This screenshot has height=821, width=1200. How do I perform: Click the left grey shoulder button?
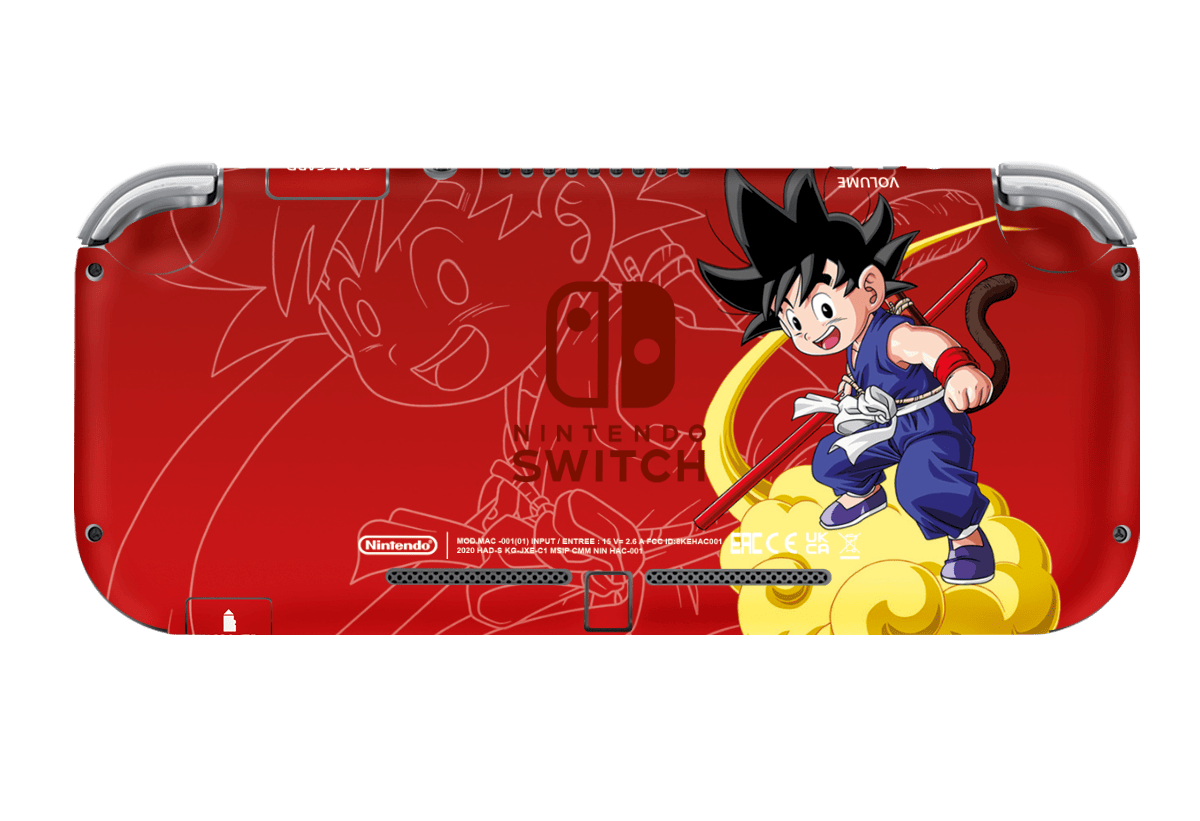tap(150, 202)
